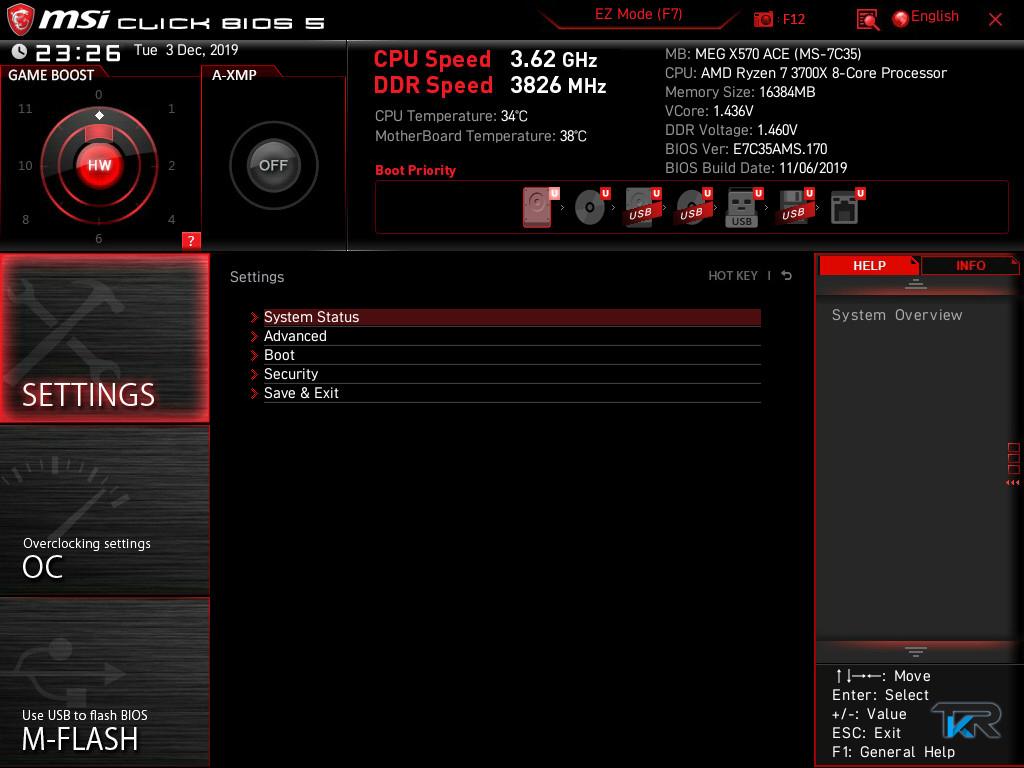Image resolution: width=1024 pixels, height=768 pixels.
Task: Open the Boot settings entry
Action: point(512,355)
